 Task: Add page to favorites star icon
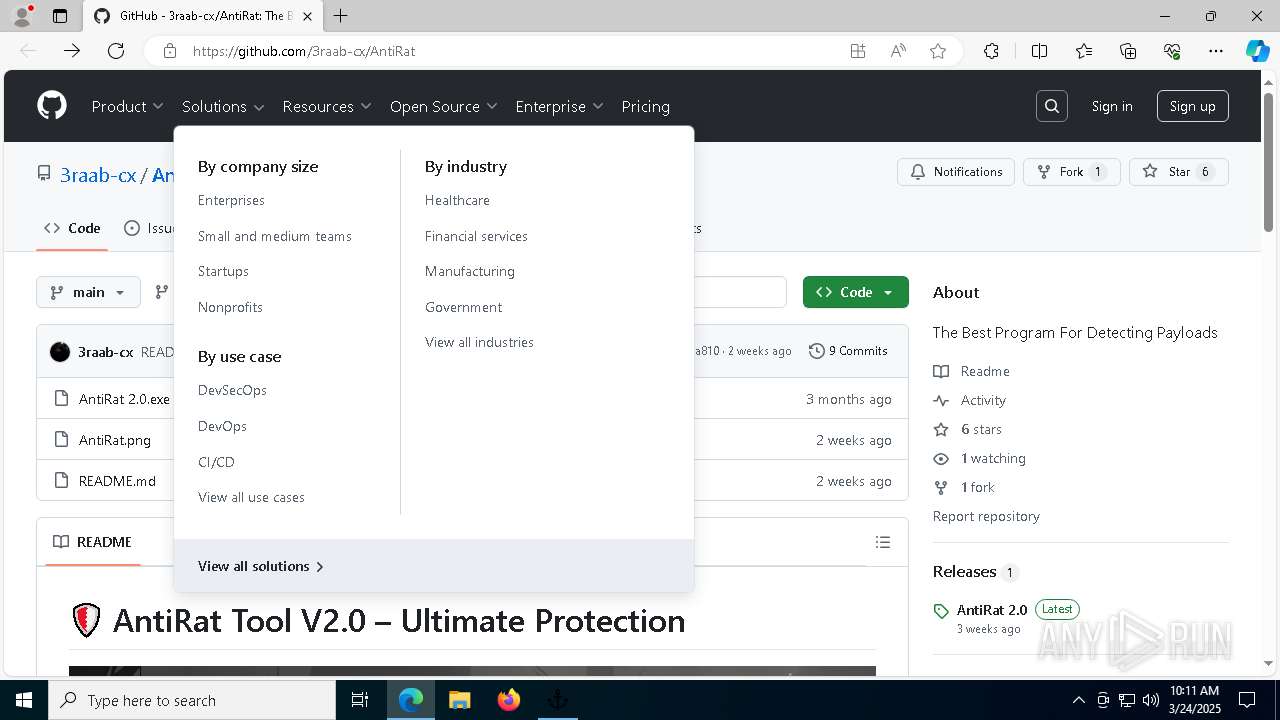click(938, 51)
